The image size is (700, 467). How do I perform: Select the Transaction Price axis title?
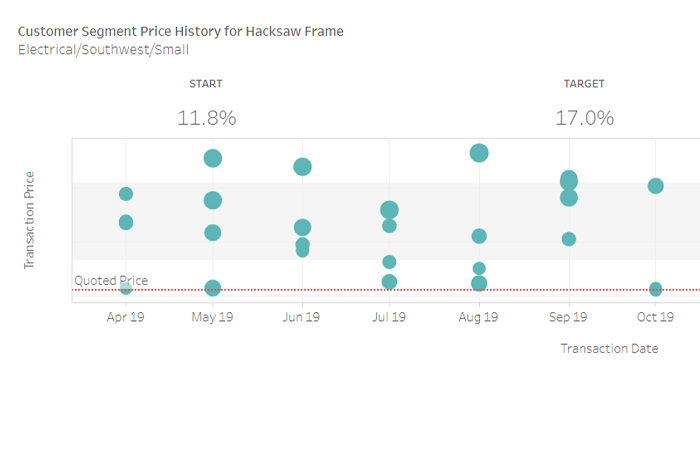[30, 218]
